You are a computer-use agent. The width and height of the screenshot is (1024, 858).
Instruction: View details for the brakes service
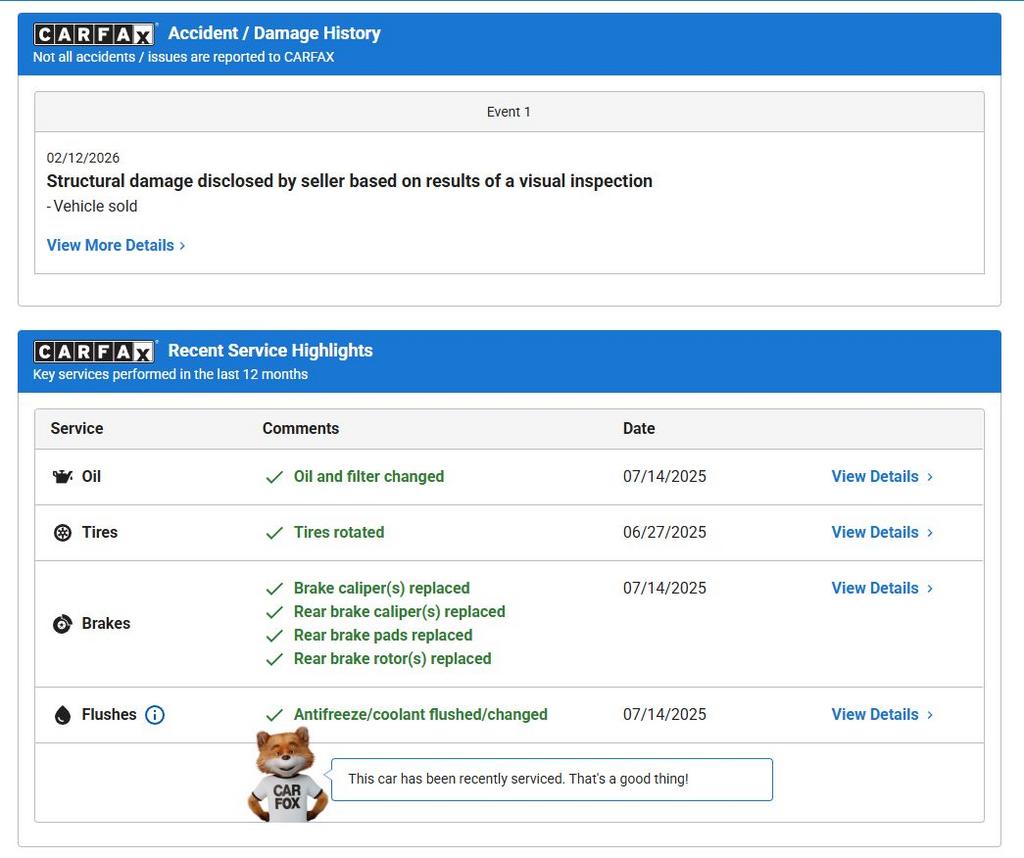pyautogui.click(x=875, y=589)
